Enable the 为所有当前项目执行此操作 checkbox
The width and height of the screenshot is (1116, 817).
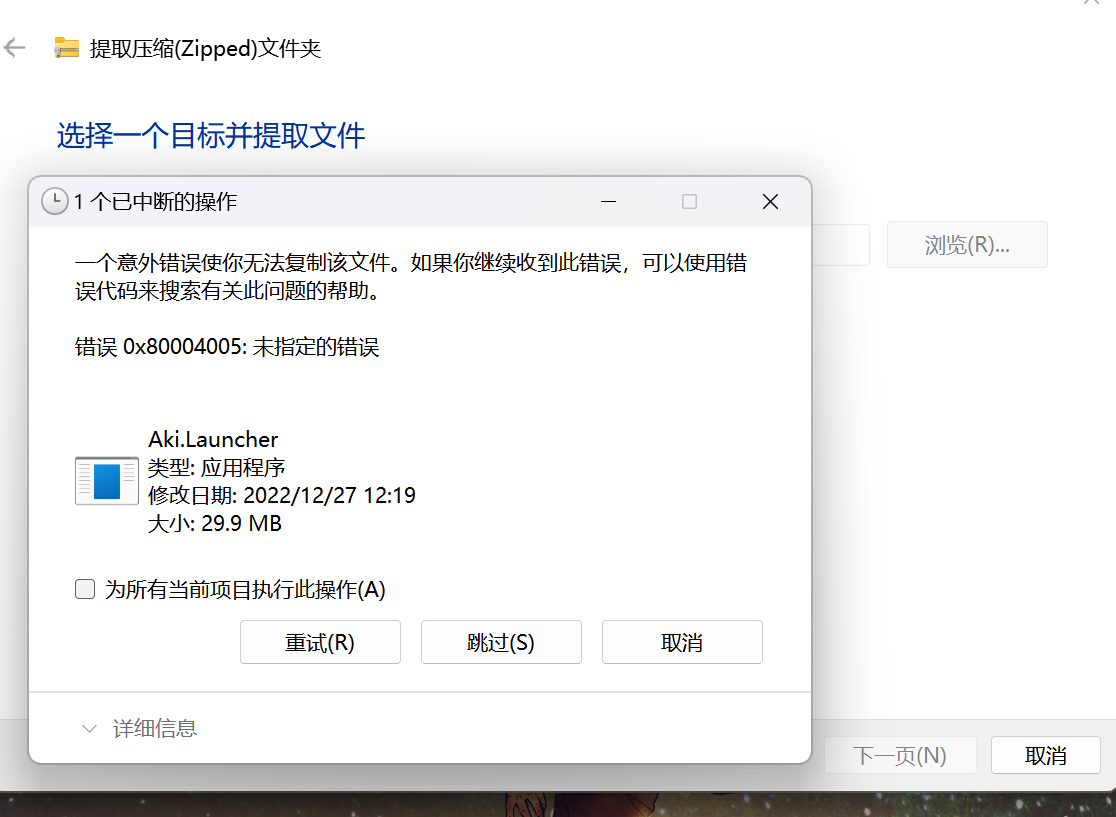(x=86, y=589)
